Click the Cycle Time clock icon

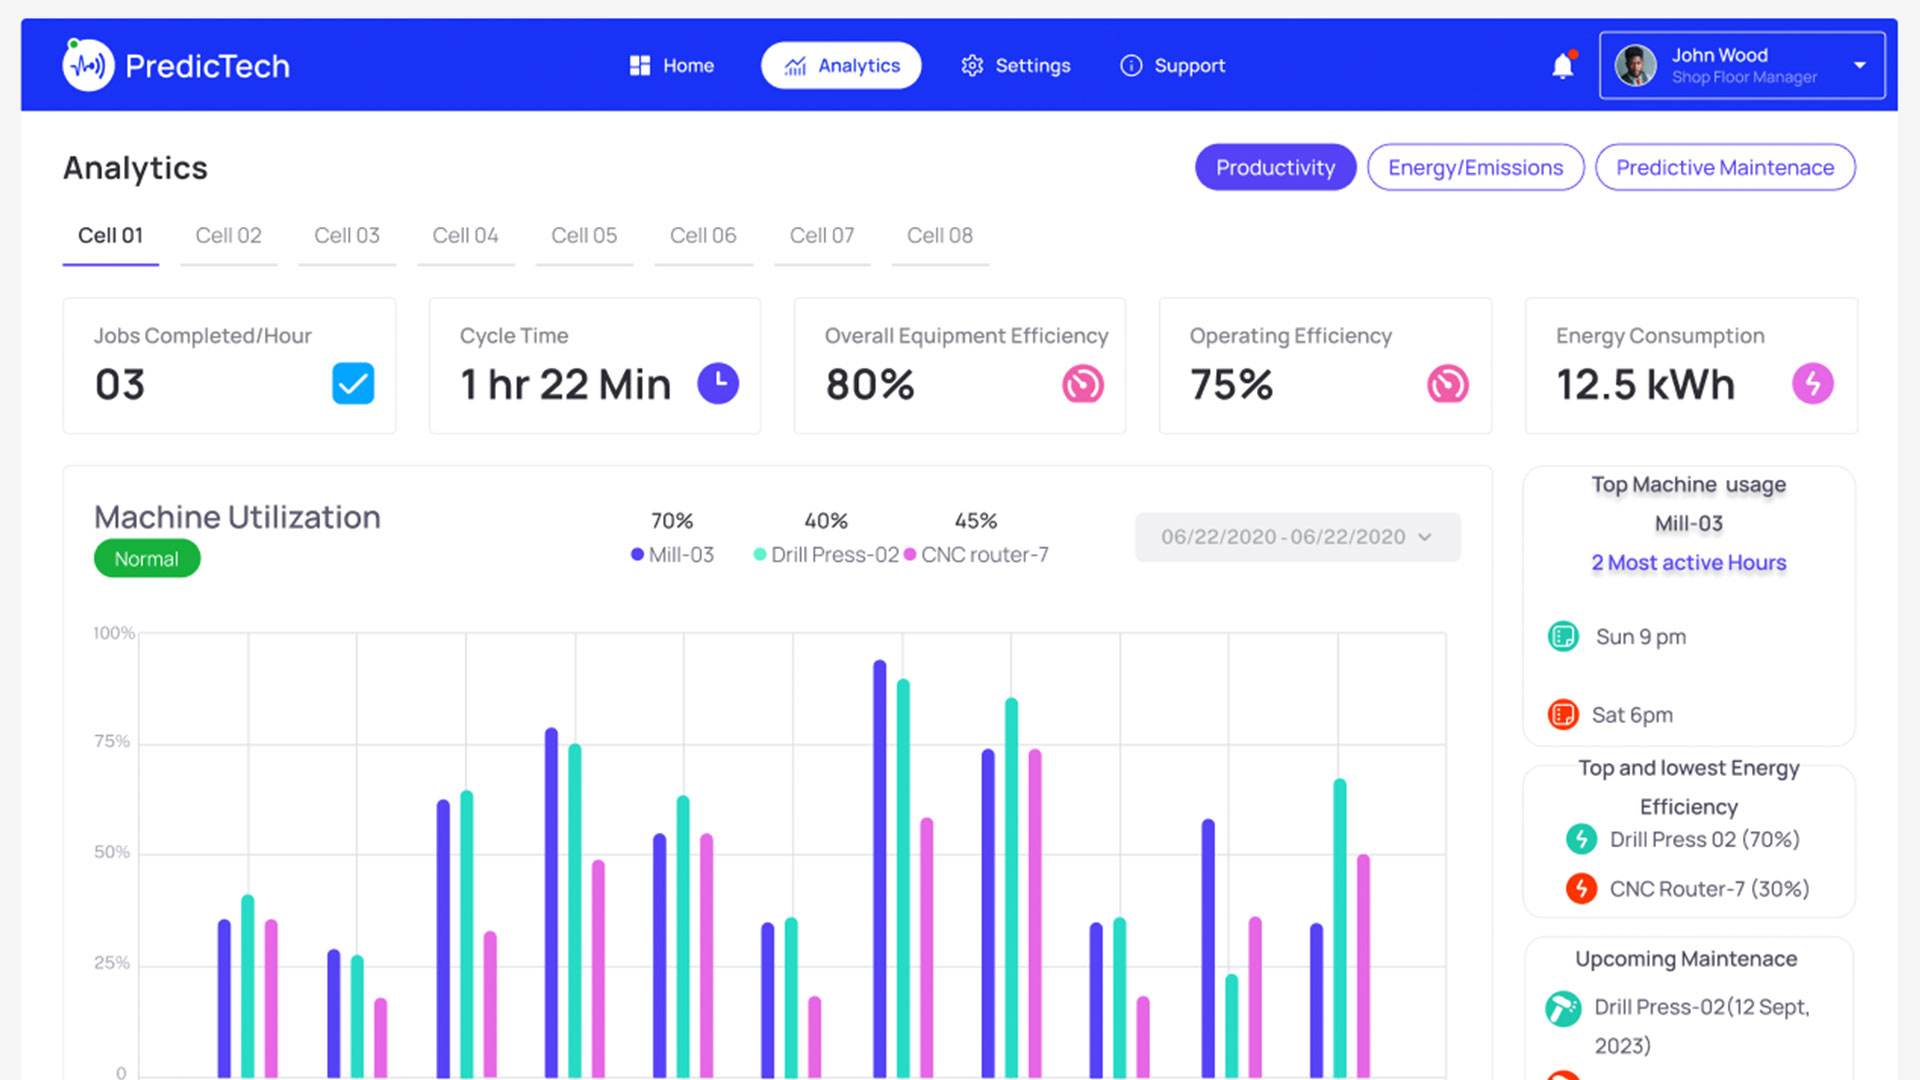718,384
